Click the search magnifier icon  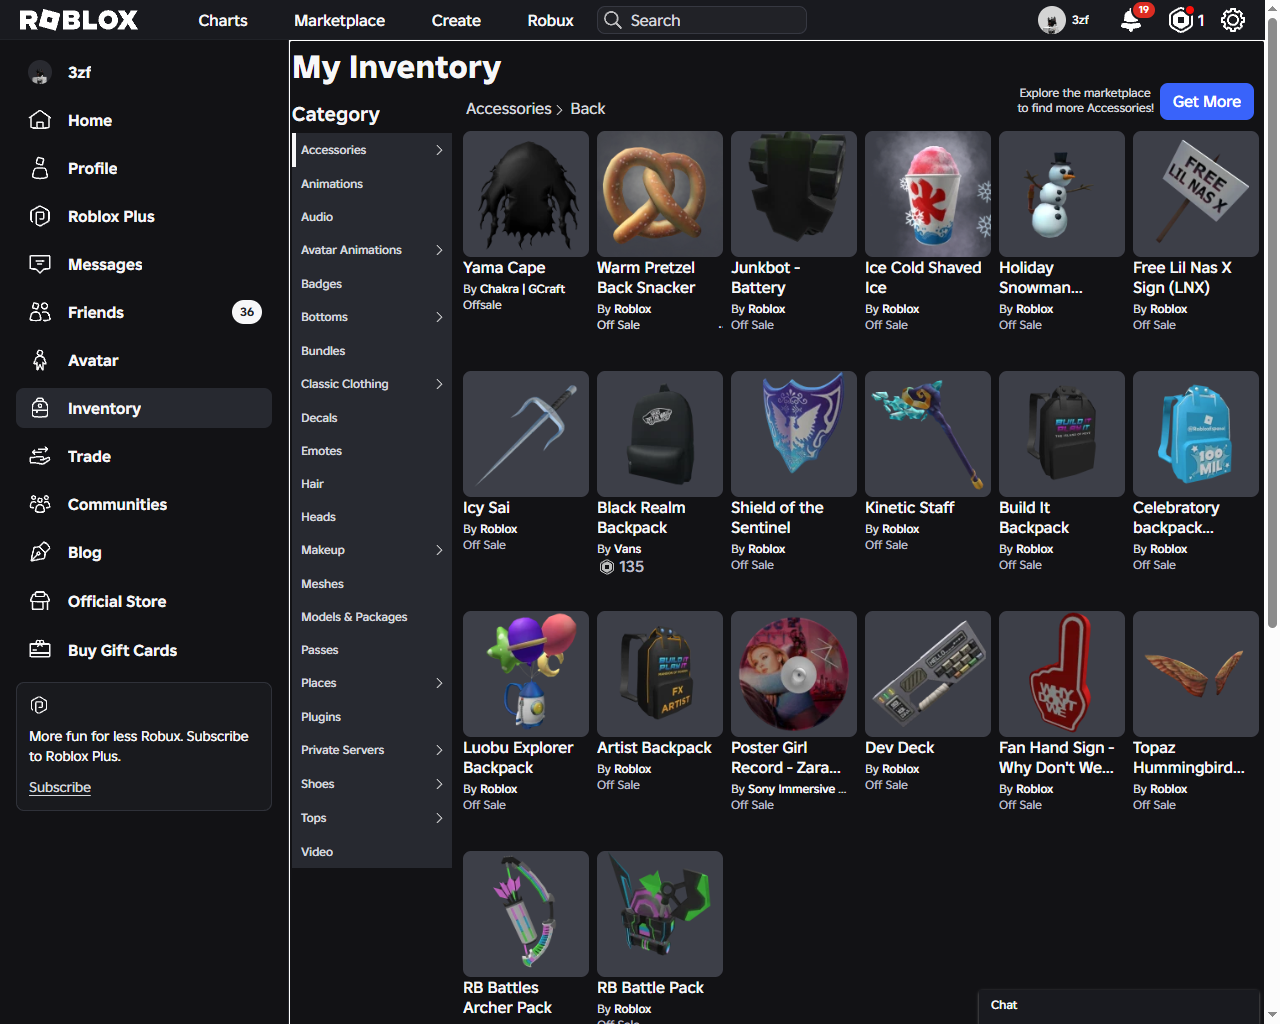pyautogui.click(x=612, y=20)
